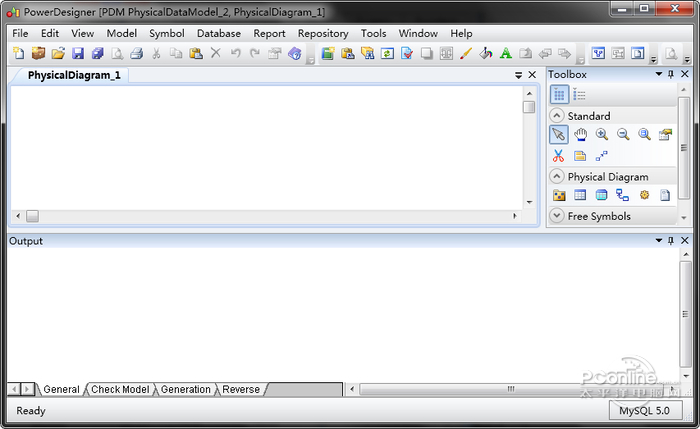
Task: Click the green A font icon
Action: pos(505,54)
